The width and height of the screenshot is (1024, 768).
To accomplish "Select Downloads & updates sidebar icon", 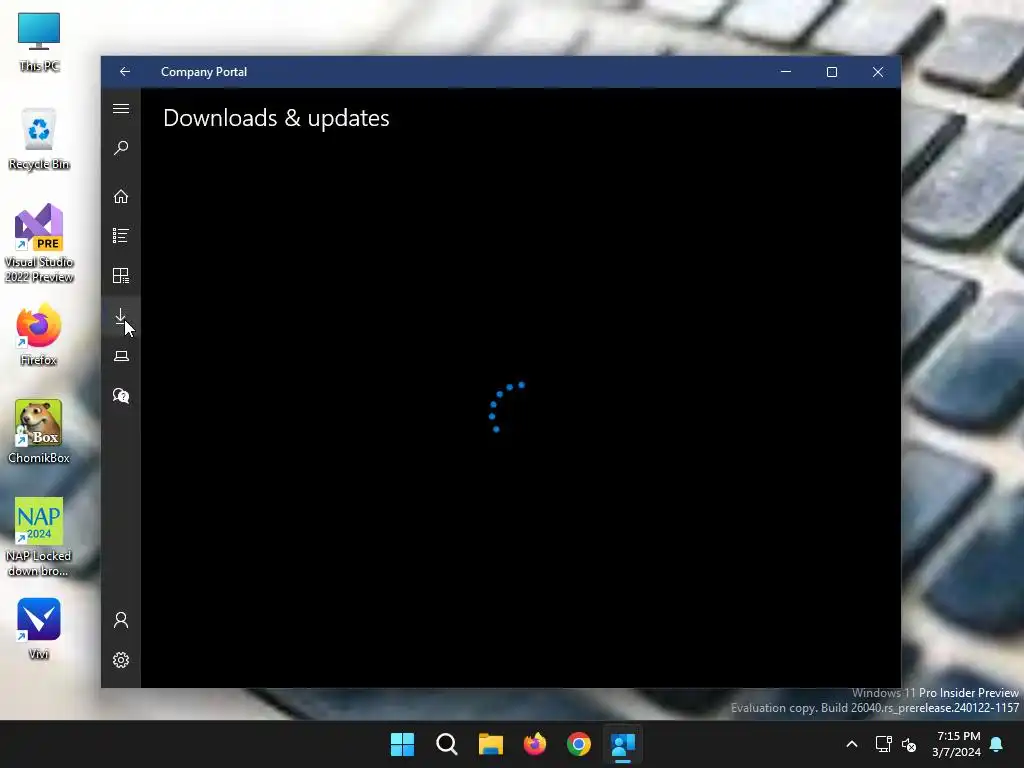I will [x=121, y=316].
